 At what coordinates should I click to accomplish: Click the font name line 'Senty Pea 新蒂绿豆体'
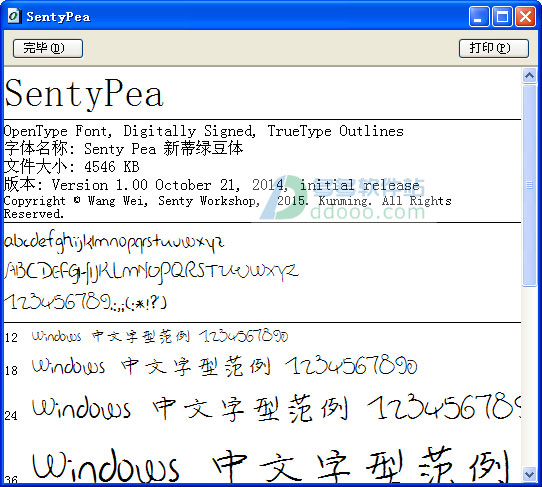tap(123, 149)
